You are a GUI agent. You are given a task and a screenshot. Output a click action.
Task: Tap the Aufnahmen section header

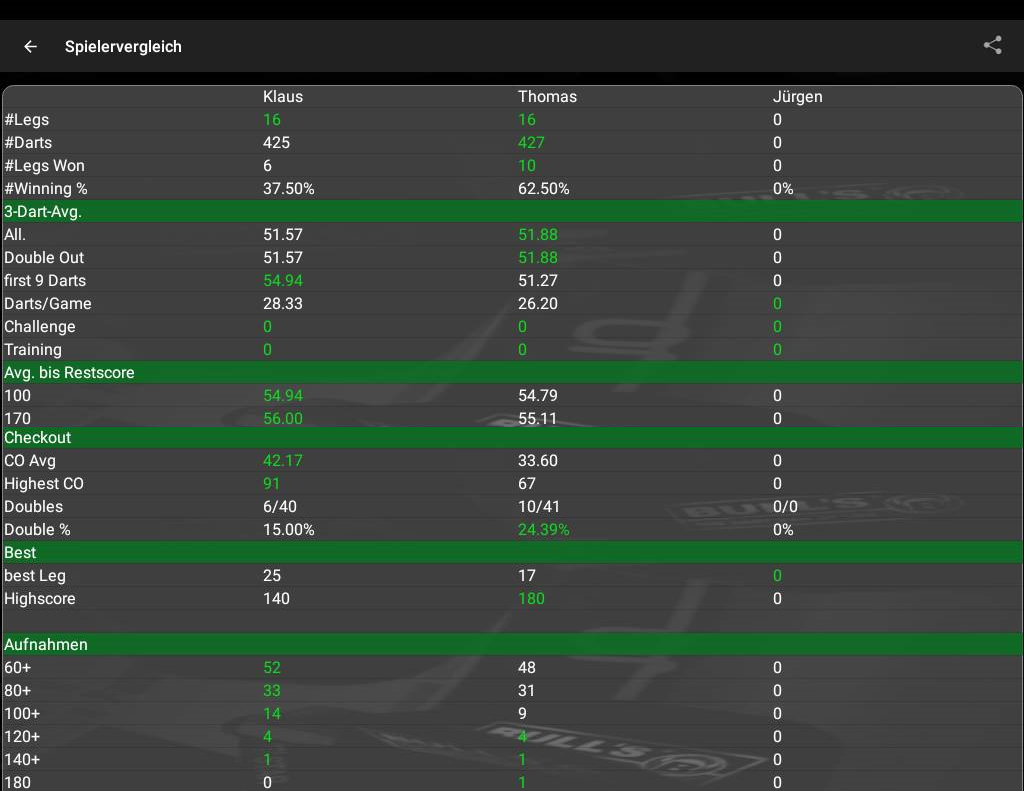(x=46, y=645)
